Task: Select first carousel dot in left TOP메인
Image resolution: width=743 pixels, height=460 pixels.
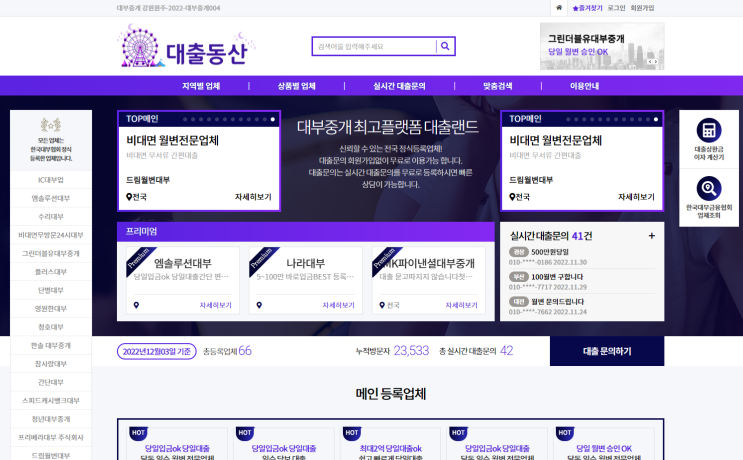Action: pos(185,119)
